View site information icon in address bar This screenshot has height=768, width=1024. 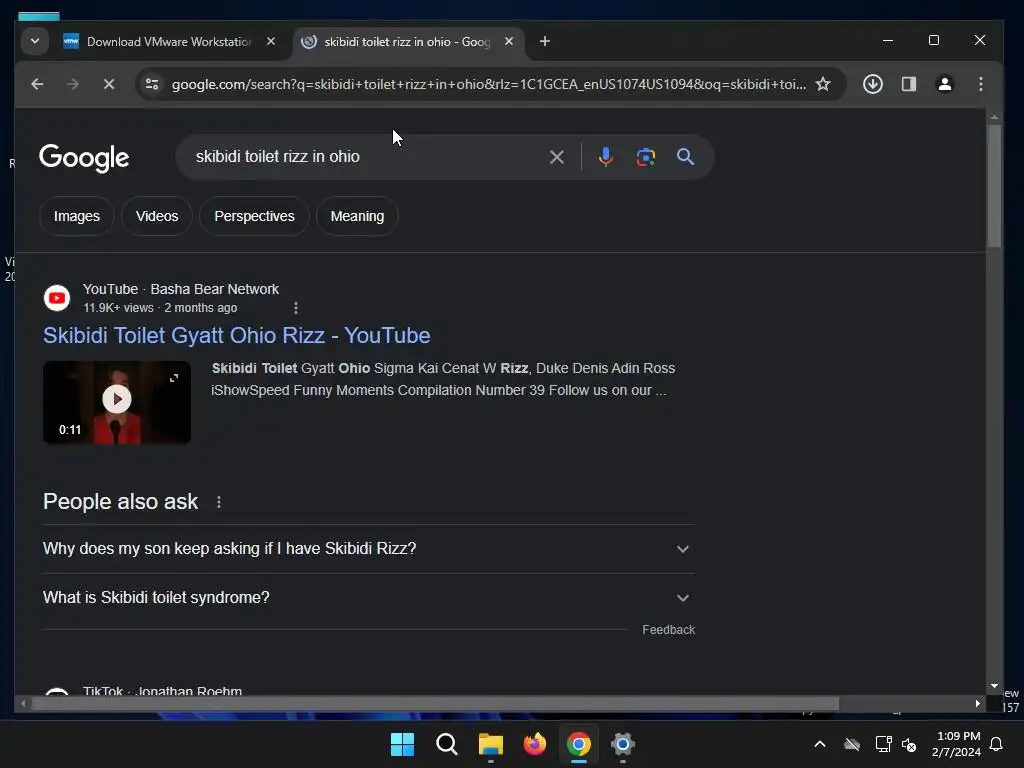coord(152,84)
